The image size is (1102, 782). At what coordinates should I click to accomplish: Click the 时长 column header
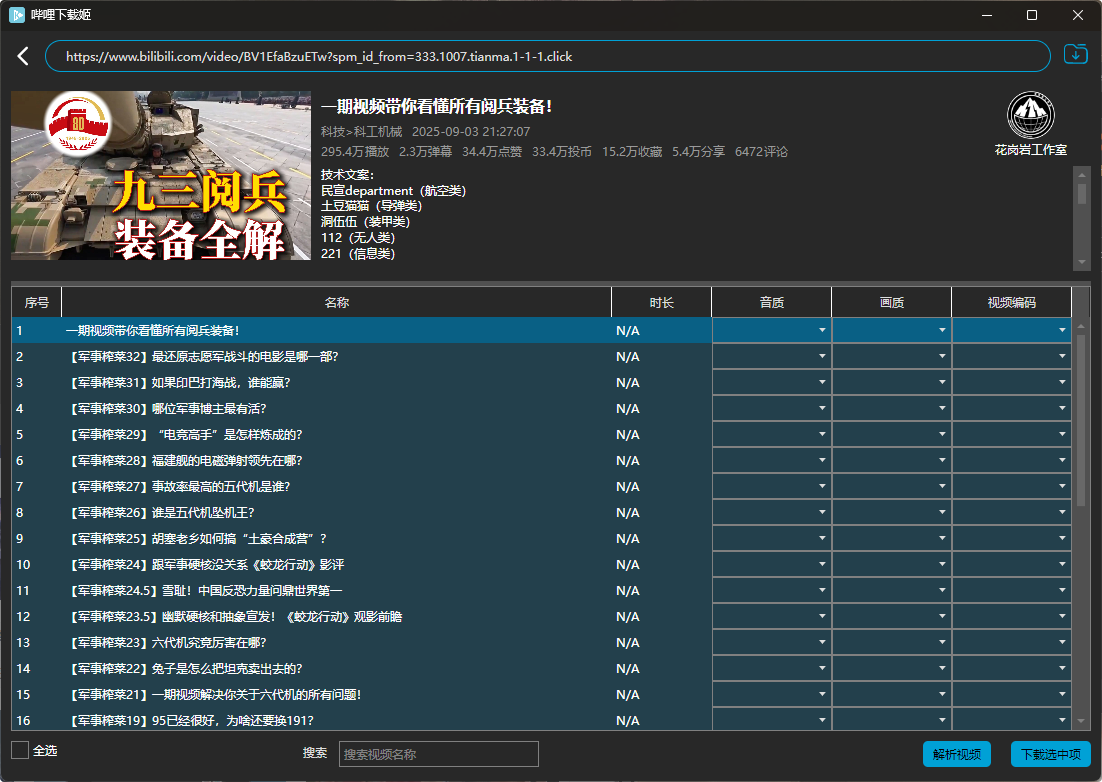pyautogui.click(x=660, y=301)
